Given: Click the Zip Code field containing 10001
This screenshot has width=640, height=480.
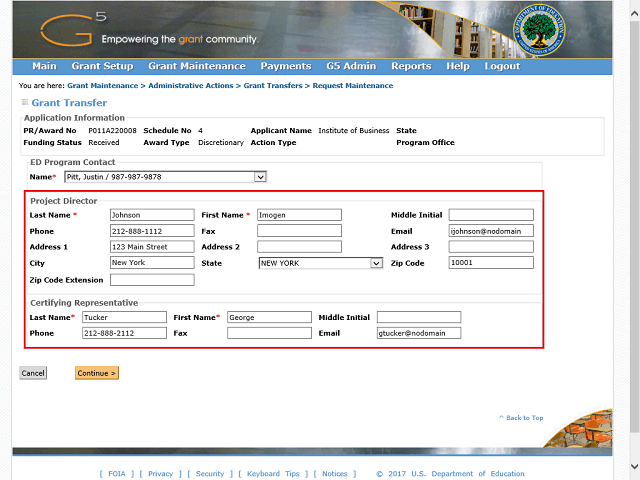Looking at the screenshot, I should pos(491,263).
